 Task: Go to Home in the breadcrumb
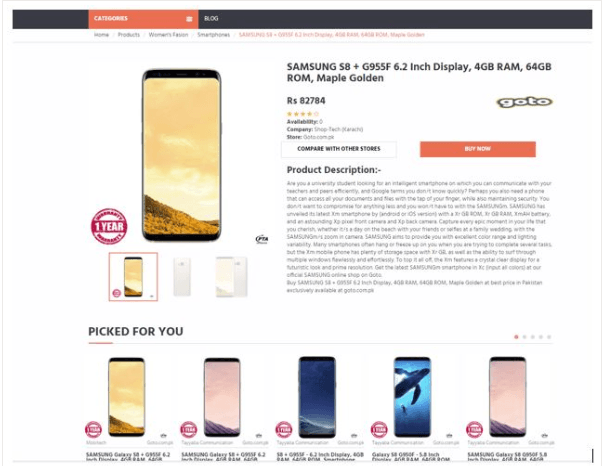click(102, 35)
